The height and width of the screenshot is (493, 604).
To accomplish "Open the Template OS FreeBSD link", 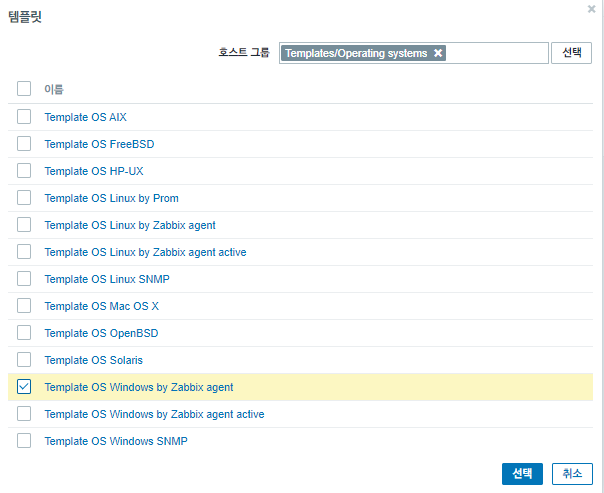I will click(x=99, y=144).
